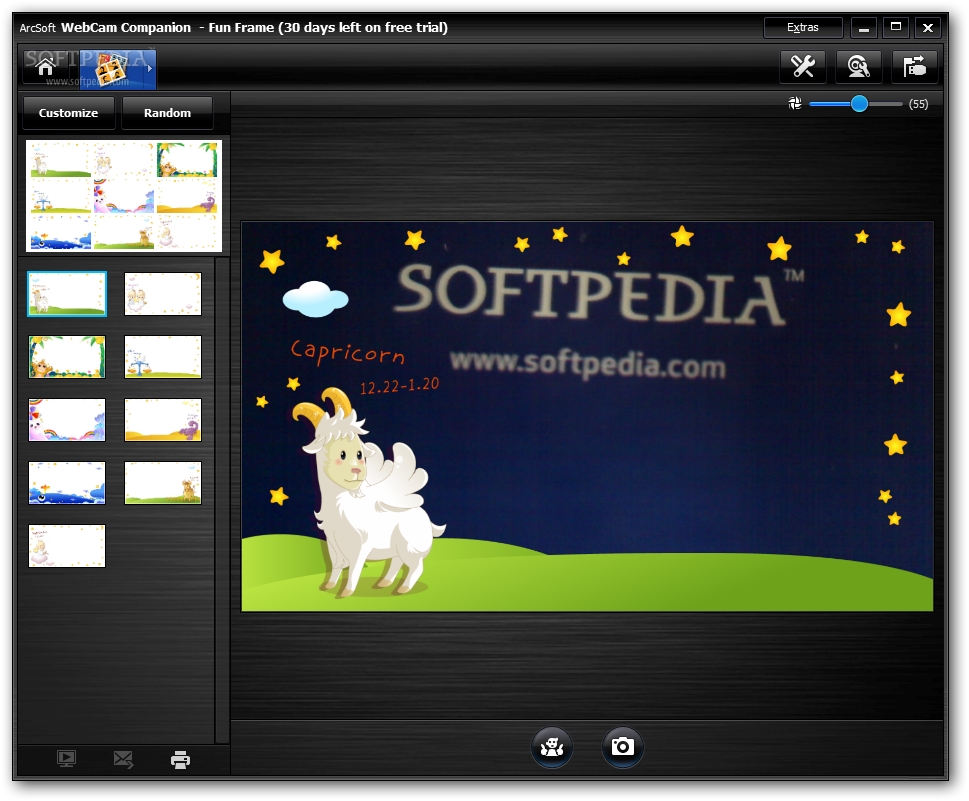Click the webcam preview image
This screenshot has height=801, width=969.
coord(587,417)
